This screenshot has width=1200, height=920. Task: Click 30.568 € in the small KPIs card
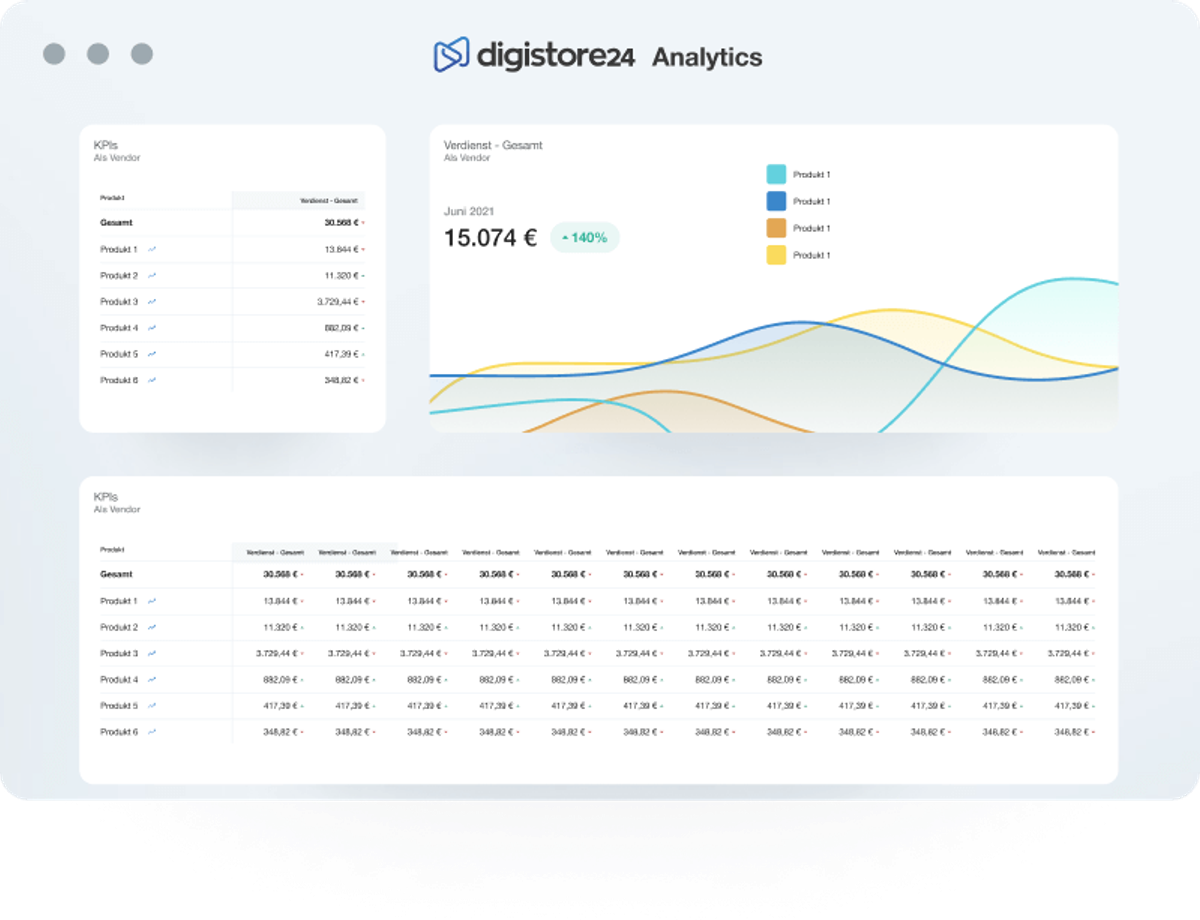point(342,223)
